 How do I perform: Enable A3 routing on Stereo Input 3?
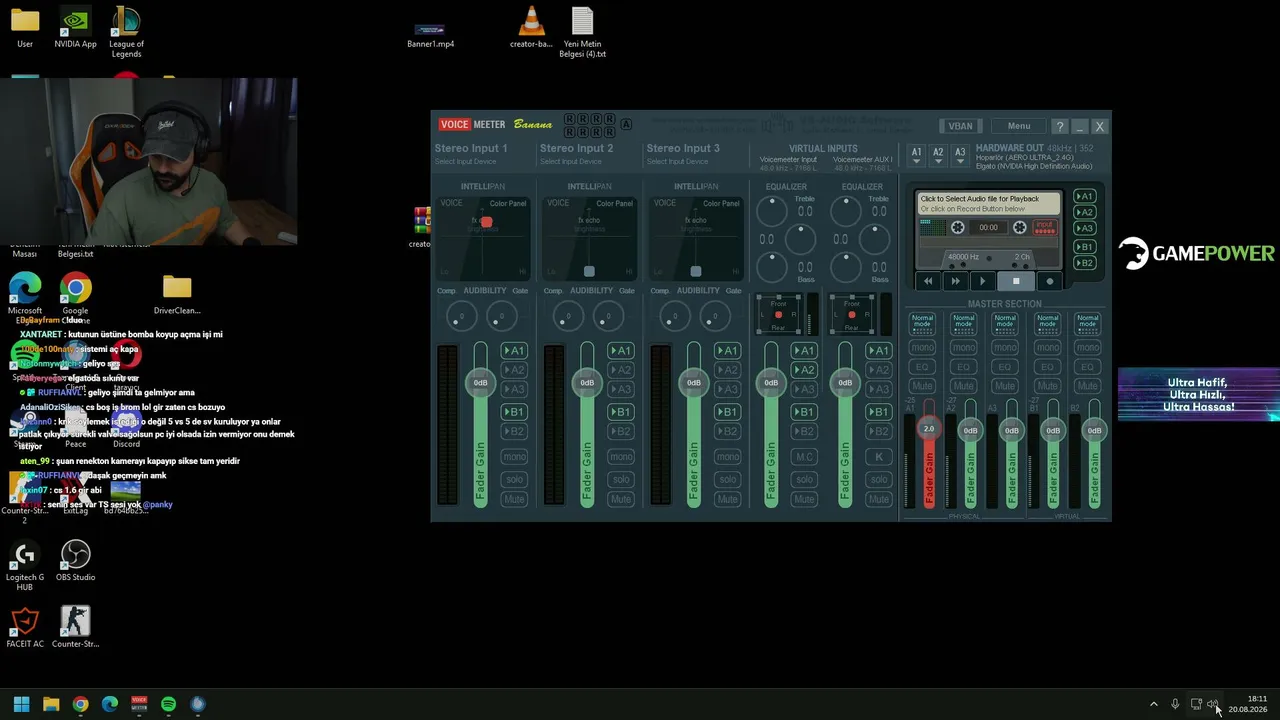(x=727, y=389)
